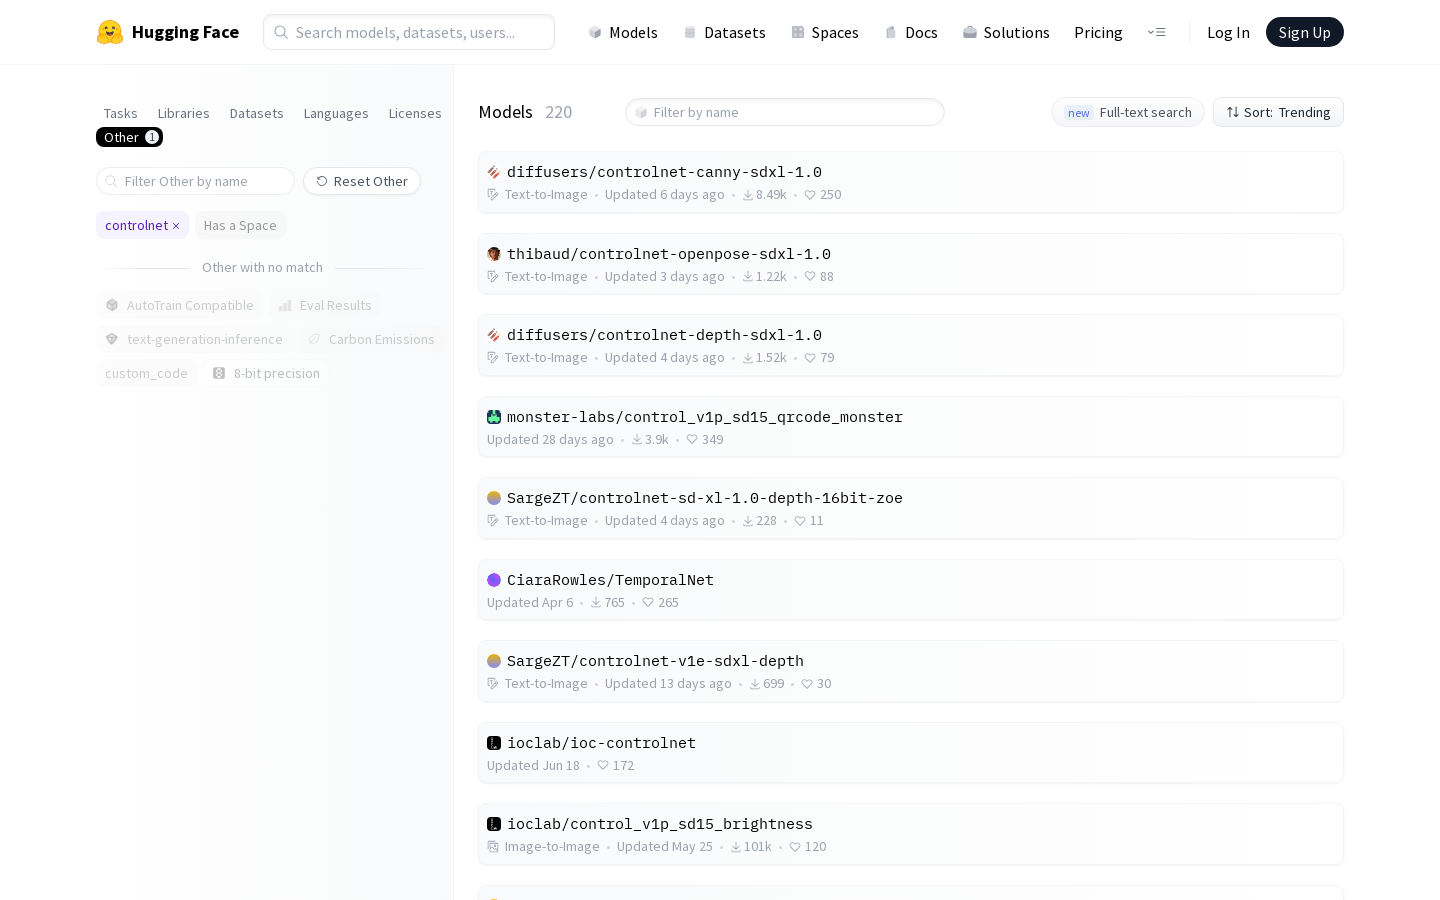1440x900 pixels.
Task: Open Docs in top navigation
Action: pos(911,32)
